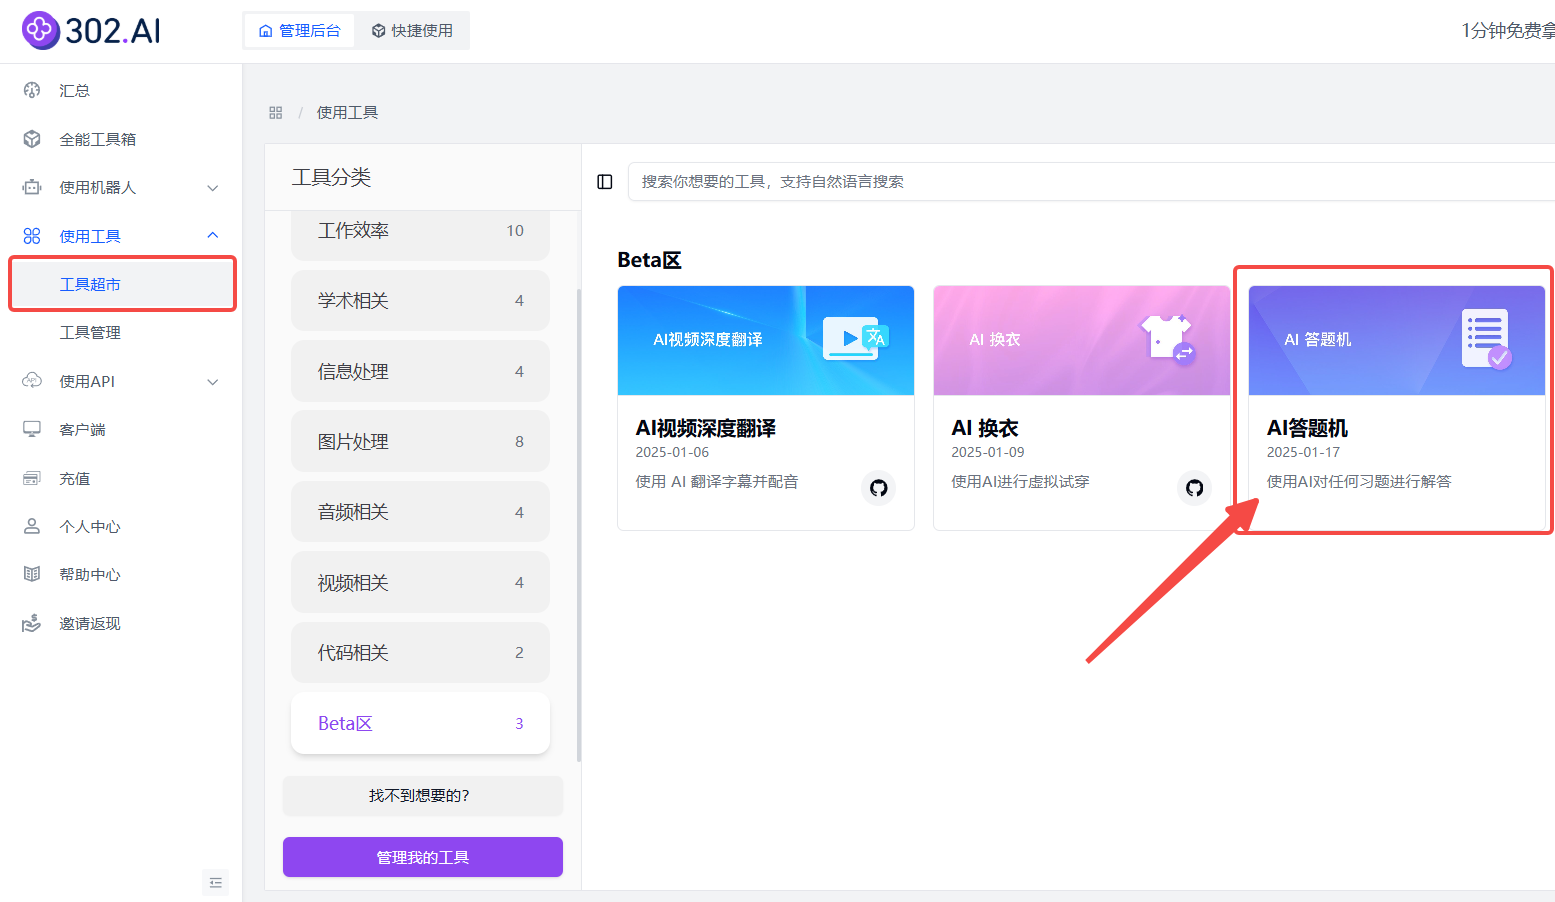Click the card icon for 充值
Viewport: 1555px width, 902px height.
[x=32, y=478]
